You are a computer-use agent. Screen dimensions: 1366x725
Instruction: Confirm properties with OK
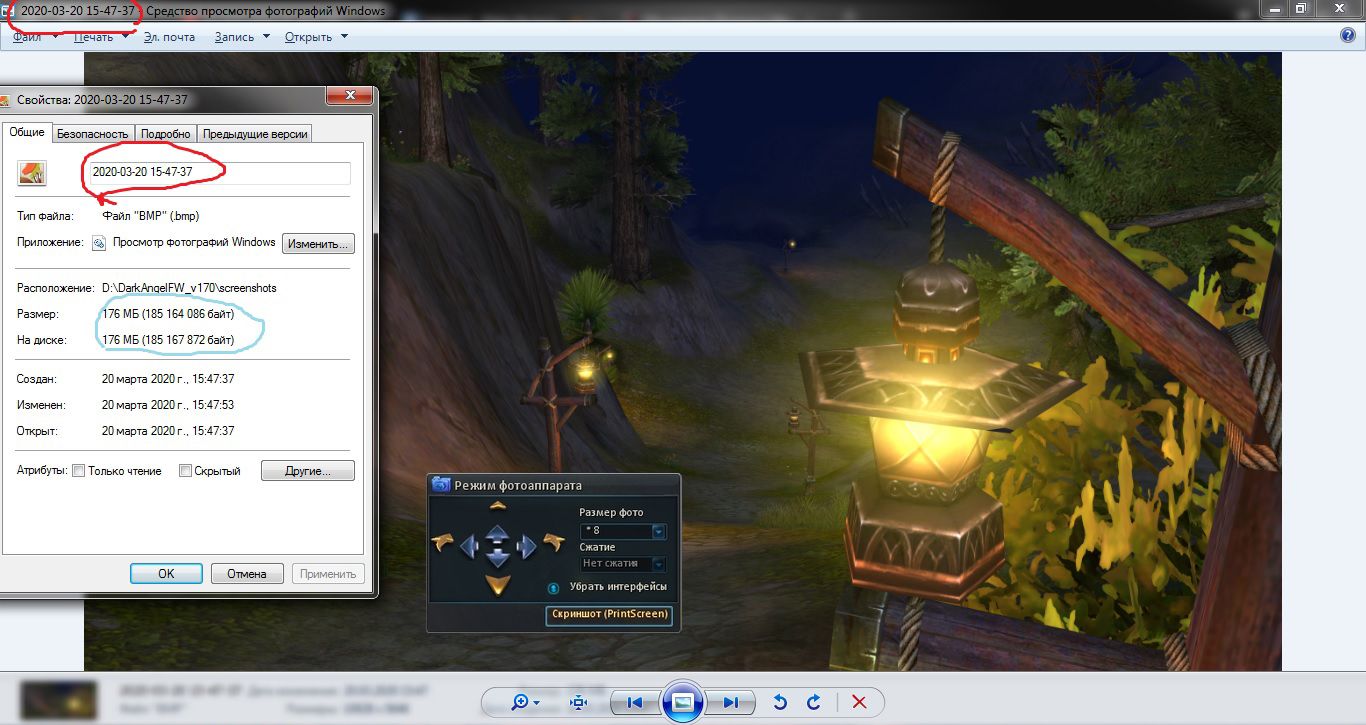pos(166,573)
